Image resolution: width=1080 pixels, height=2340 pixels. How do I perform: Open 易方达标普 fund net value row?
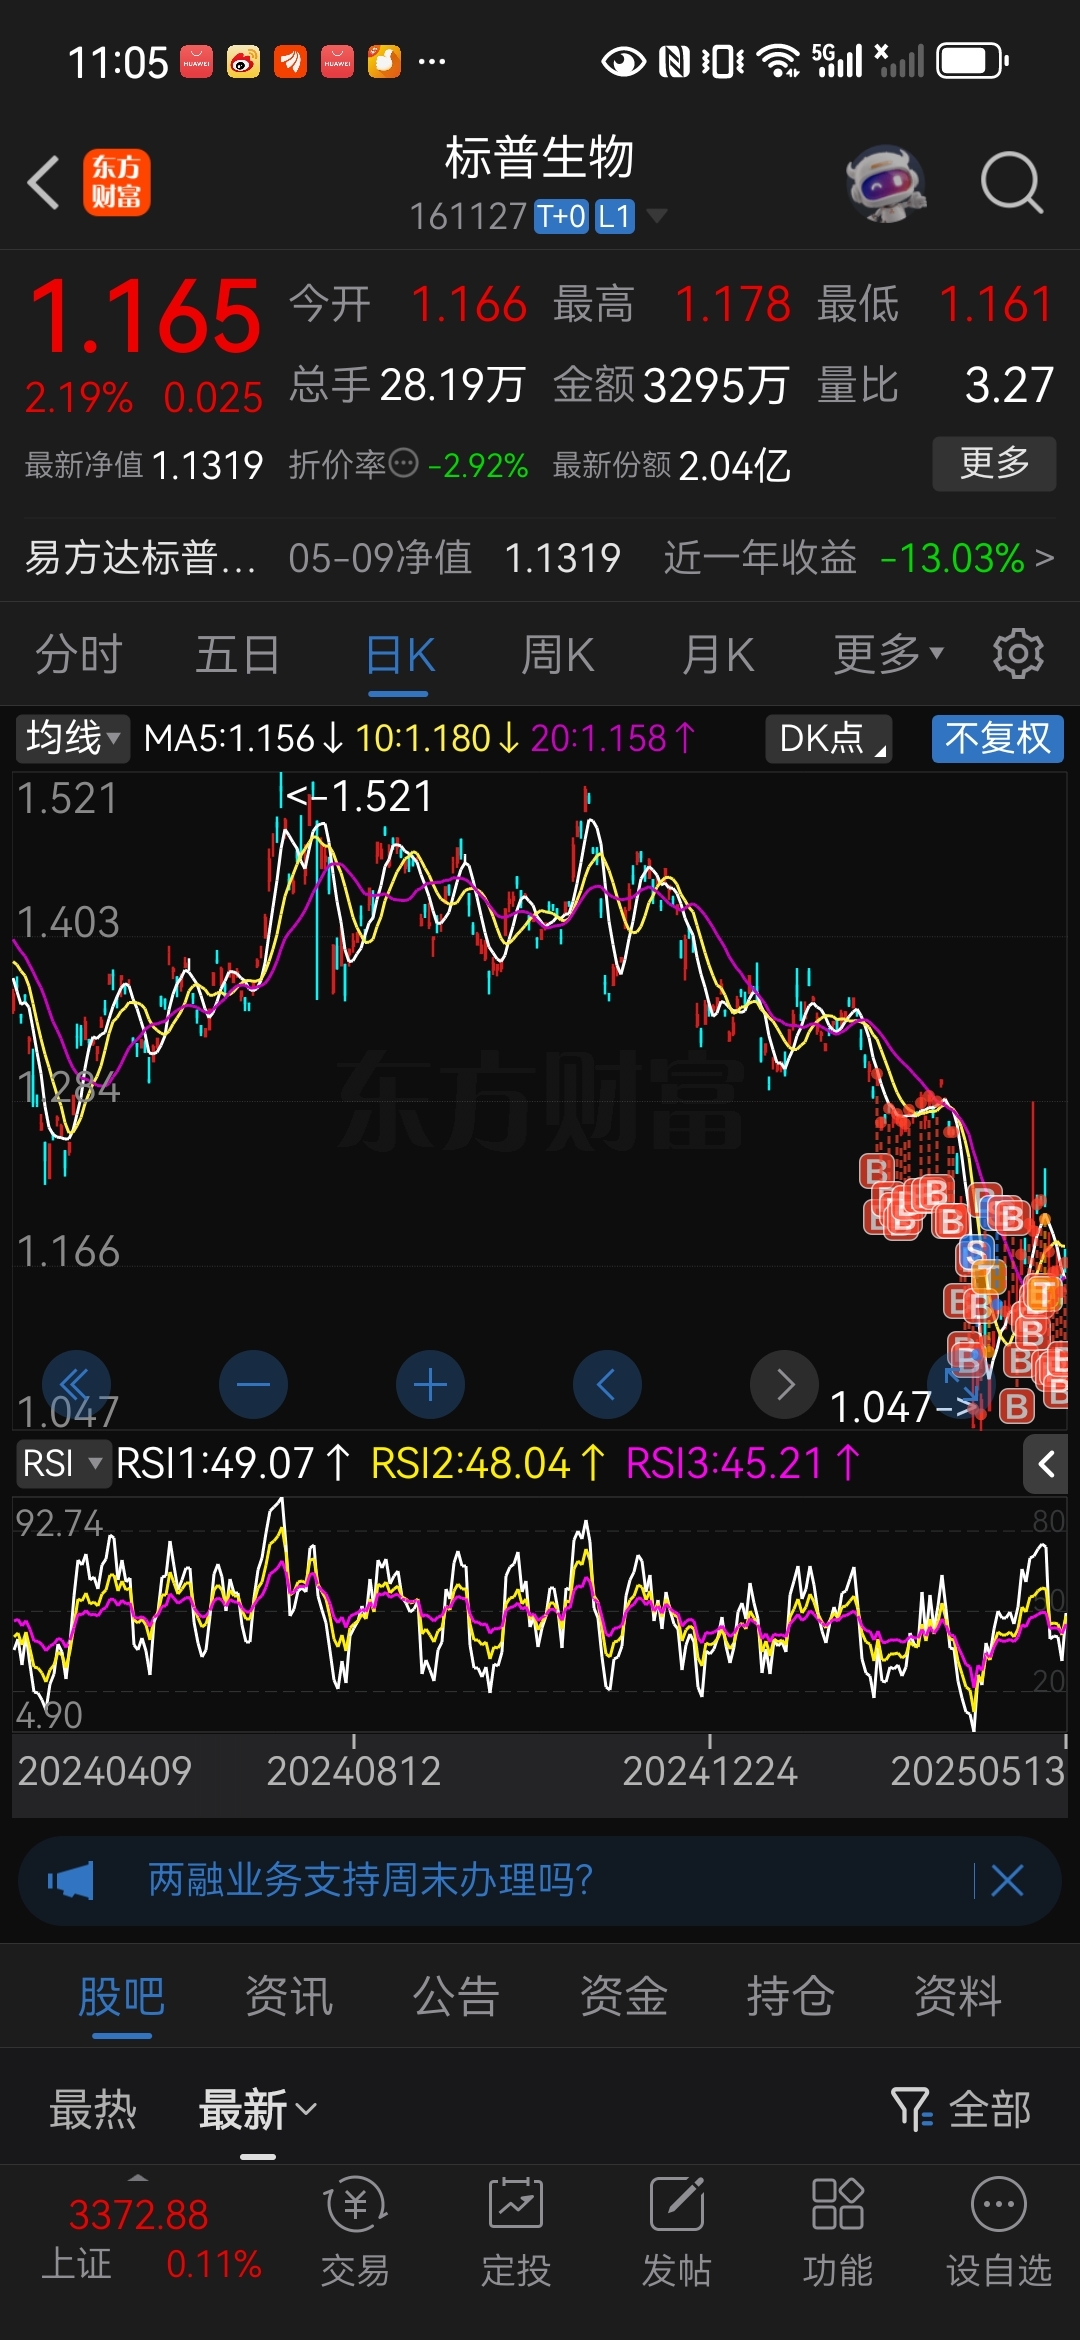pos(540,558)
